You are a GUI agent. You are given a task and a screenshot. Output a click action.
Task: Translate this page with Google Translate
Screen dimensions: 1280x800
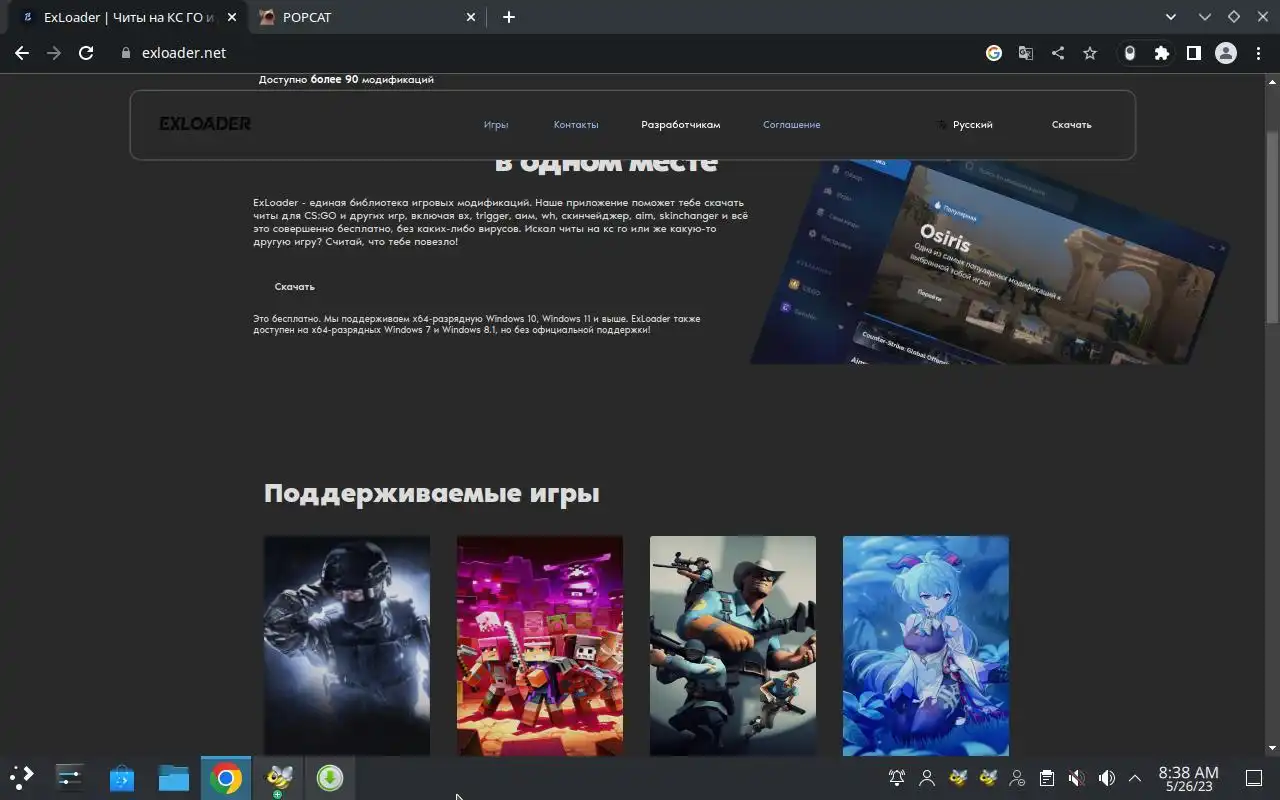click(x=1026, y=53)
